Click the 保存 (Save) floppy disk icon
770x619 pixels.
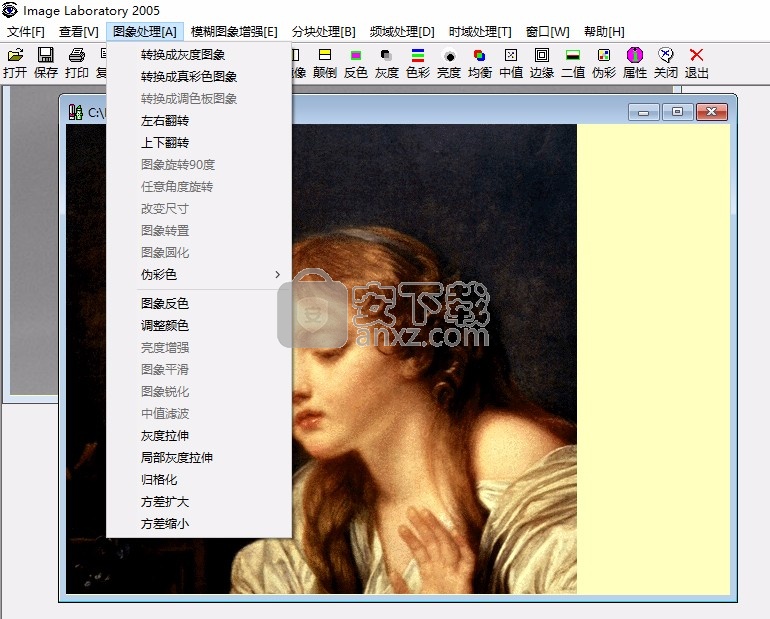click(46, 55)
